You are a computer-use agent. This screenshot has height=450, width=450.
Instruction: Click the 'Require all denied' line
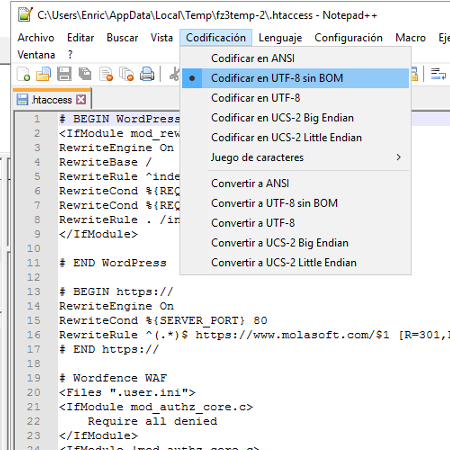coord(152,421)
